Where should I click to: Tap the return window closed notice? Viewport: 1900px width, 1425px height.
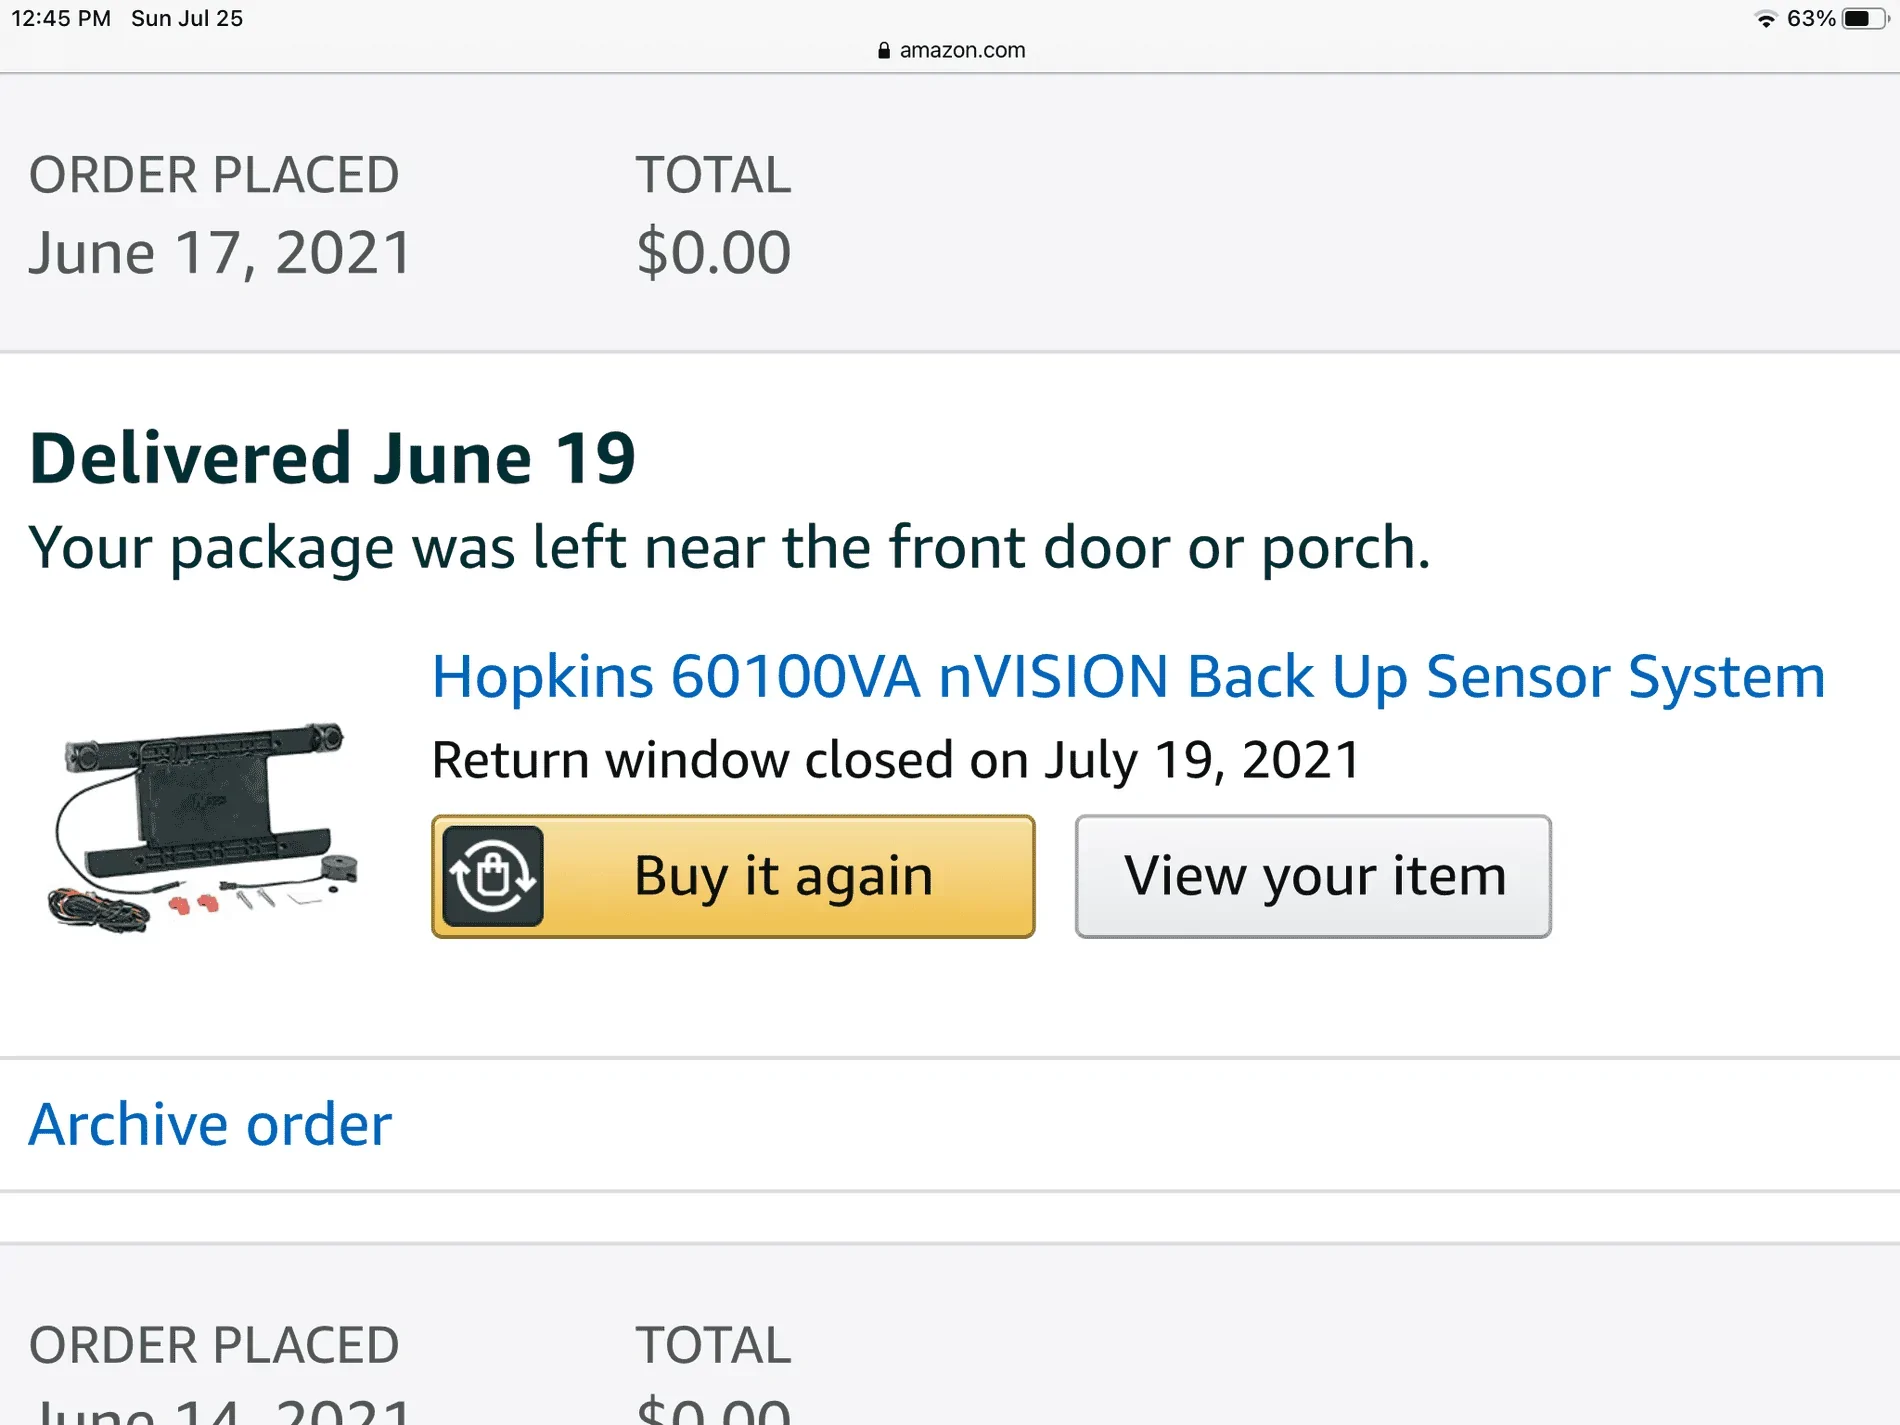pos(896,760)
